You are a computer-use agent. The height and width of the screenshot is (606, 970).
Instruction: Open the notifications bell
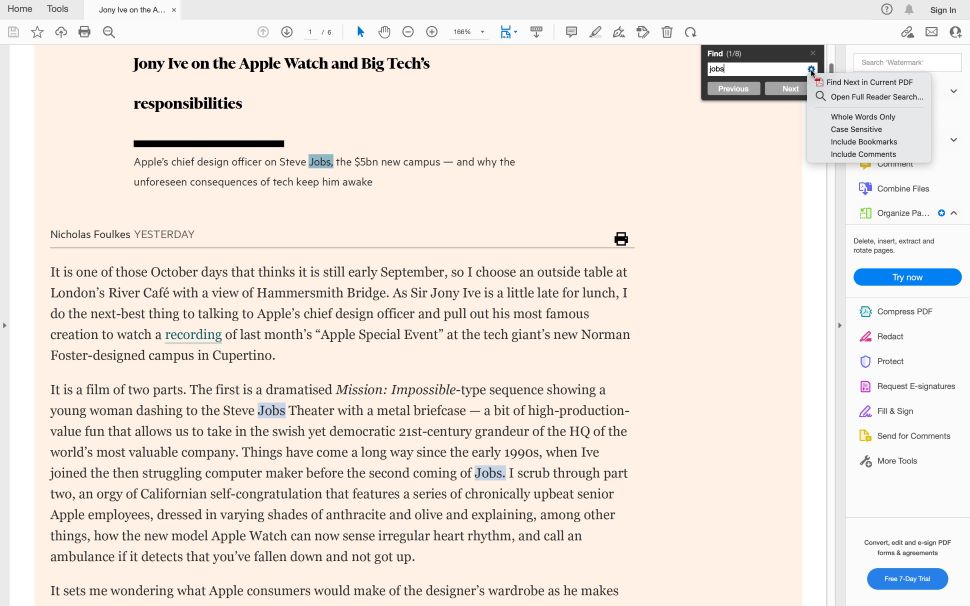coord(909,9)
